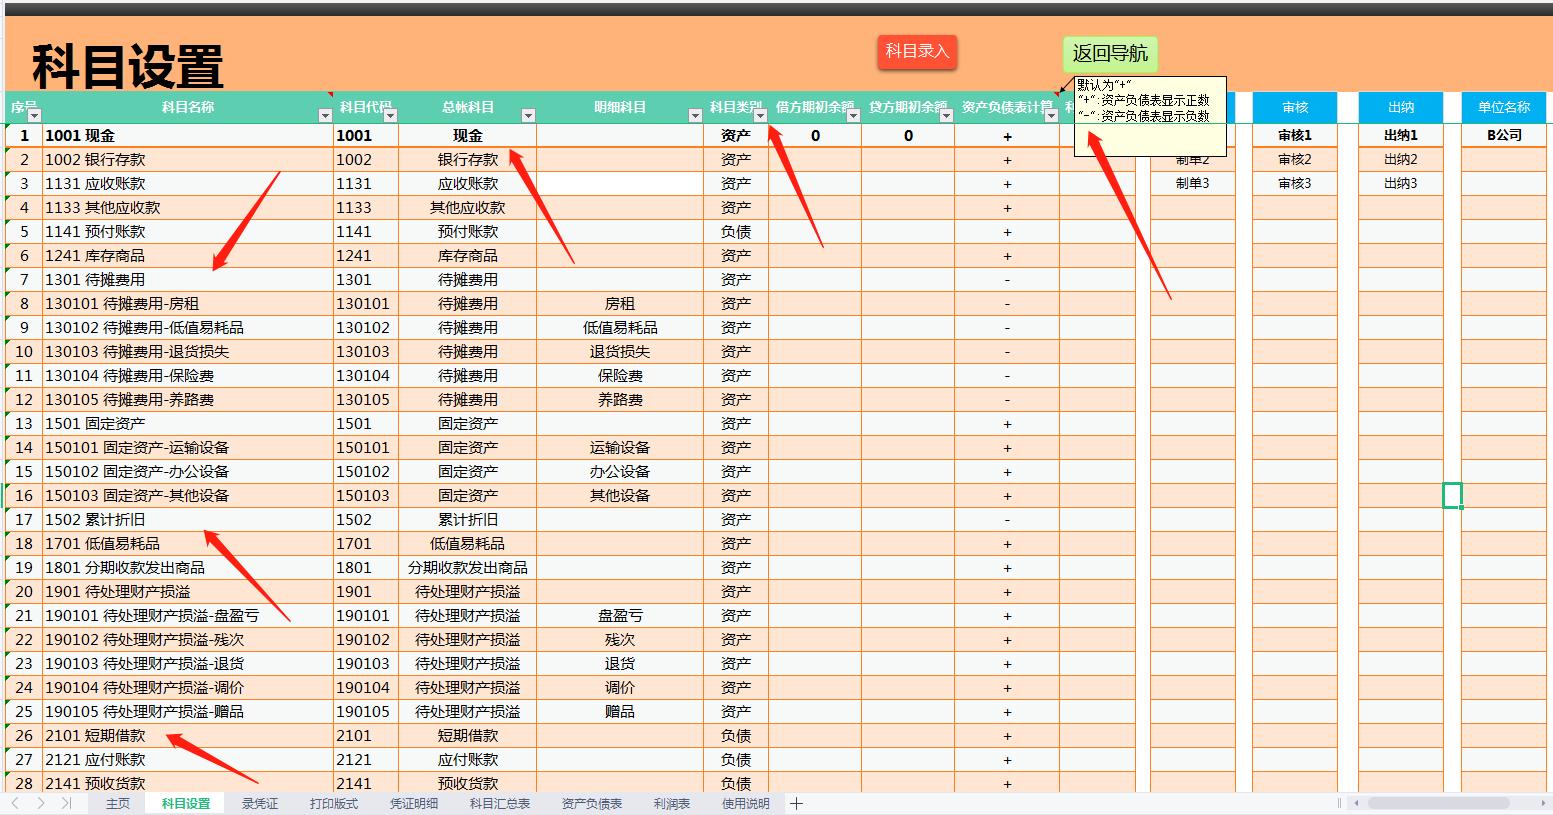Image resolution: width=1553 pixels, height=815 pixels.
Task: Click the horizontal scrollbar at bottom right
Action: click(1440, 802)
